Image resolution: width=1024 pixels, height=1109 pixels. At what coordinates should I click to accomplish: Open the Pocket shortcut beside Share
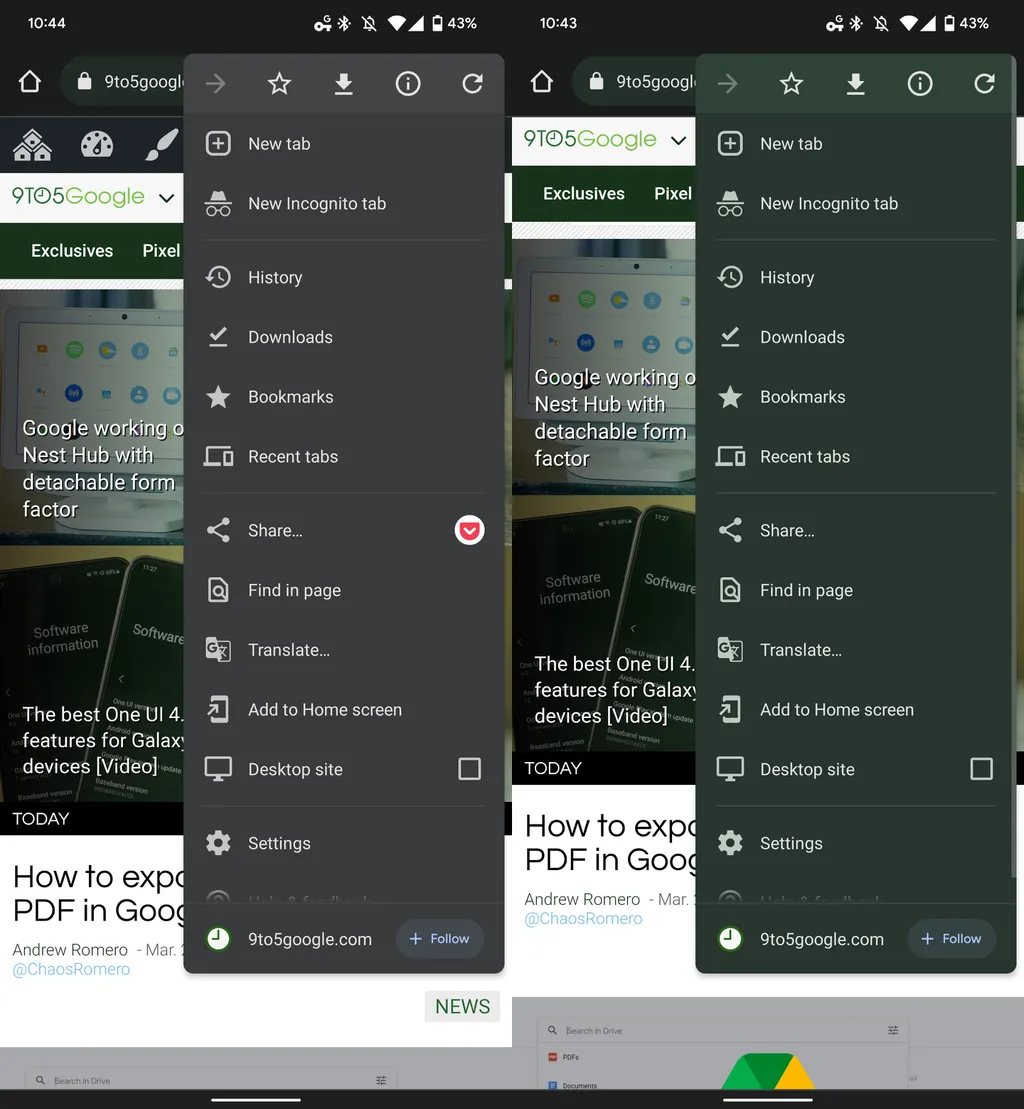click(470, 530)
